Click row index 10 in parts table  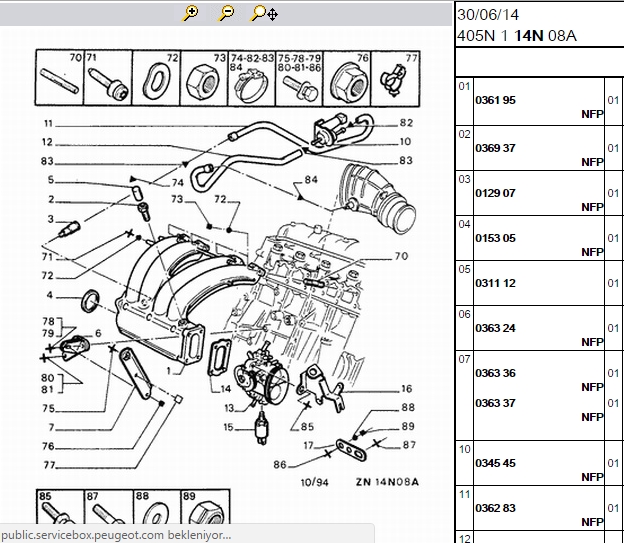point(464,449)
